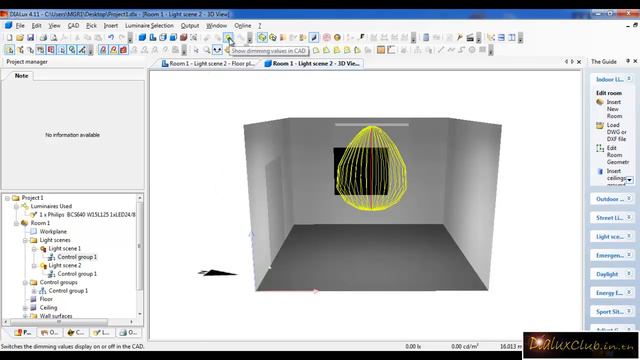Expand the Ceiling tree node
Image resolution: width=640 pixels, height=360 pixels.
point(25,308)
